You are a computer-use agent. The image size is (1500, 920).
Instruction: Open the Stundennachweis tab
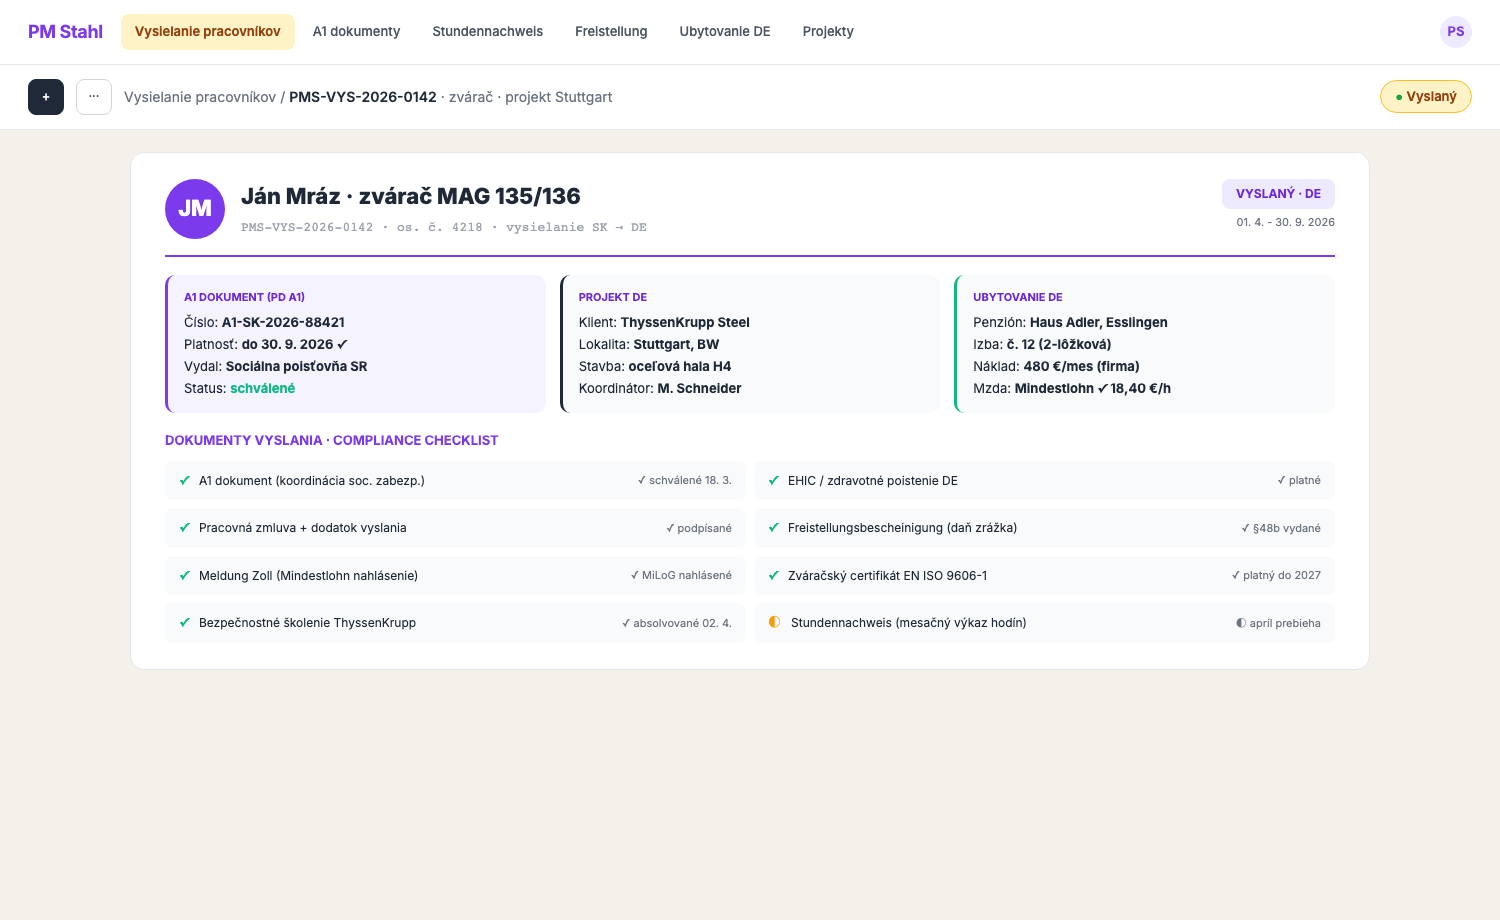click(488, 32)
